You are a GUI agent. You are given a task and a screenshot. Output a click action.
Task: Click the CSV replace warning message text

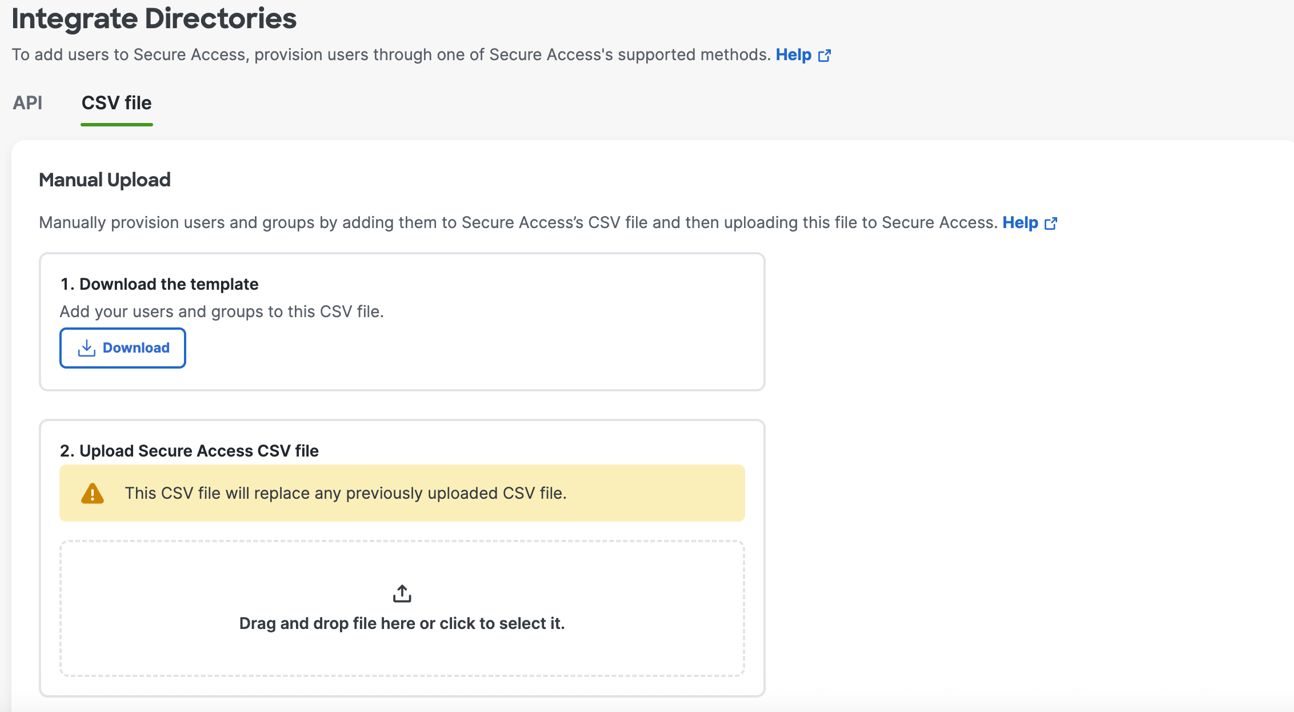point(346,493)
